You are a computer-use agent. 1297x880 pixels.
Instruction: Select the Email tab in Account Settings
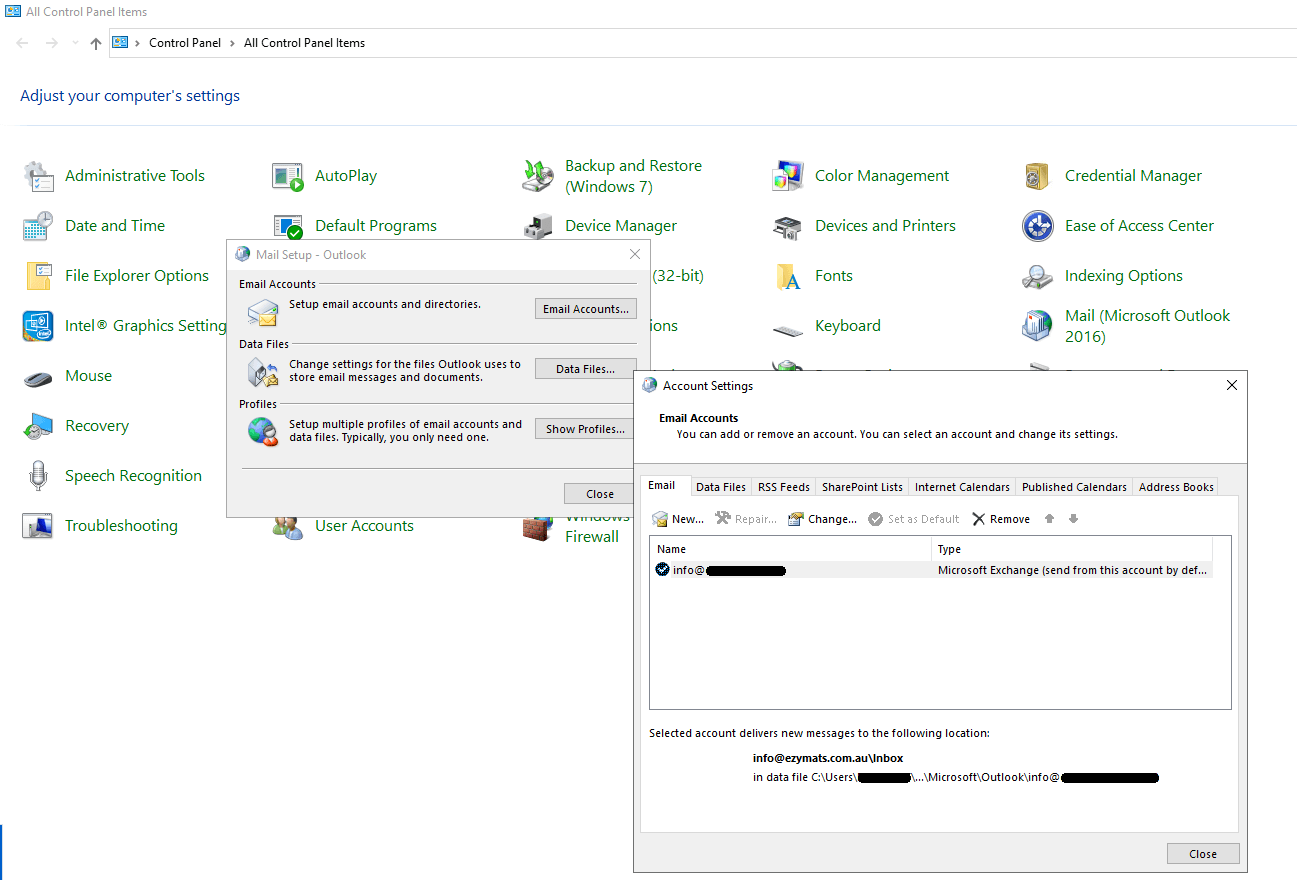click(662, 486)
